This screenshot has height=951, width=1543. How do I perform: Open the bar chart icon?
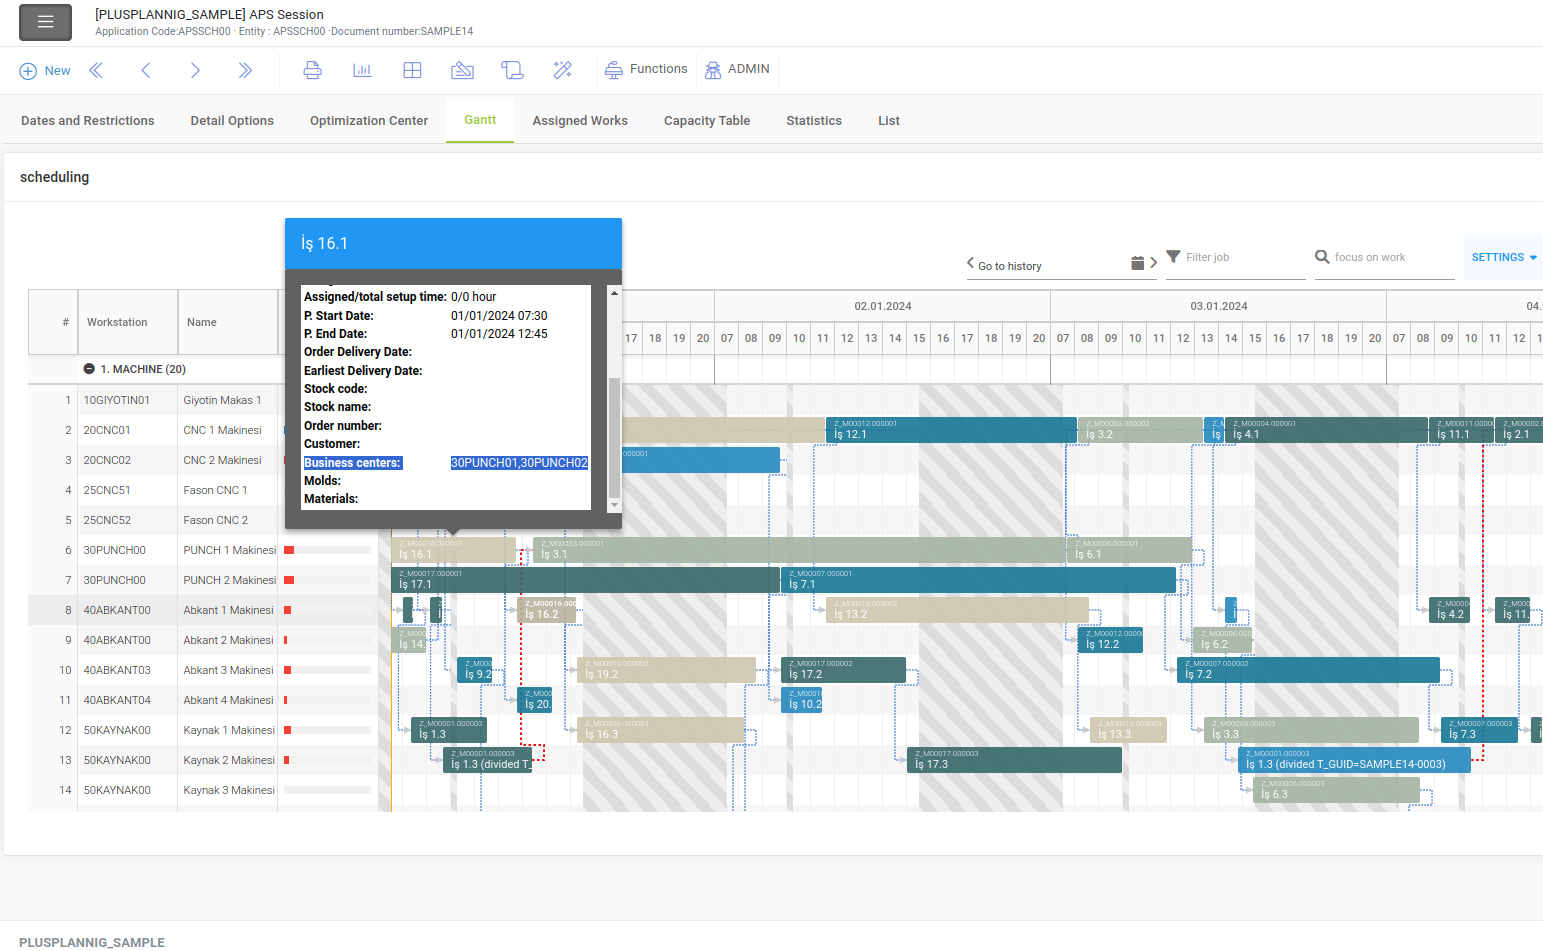(362, 70)
